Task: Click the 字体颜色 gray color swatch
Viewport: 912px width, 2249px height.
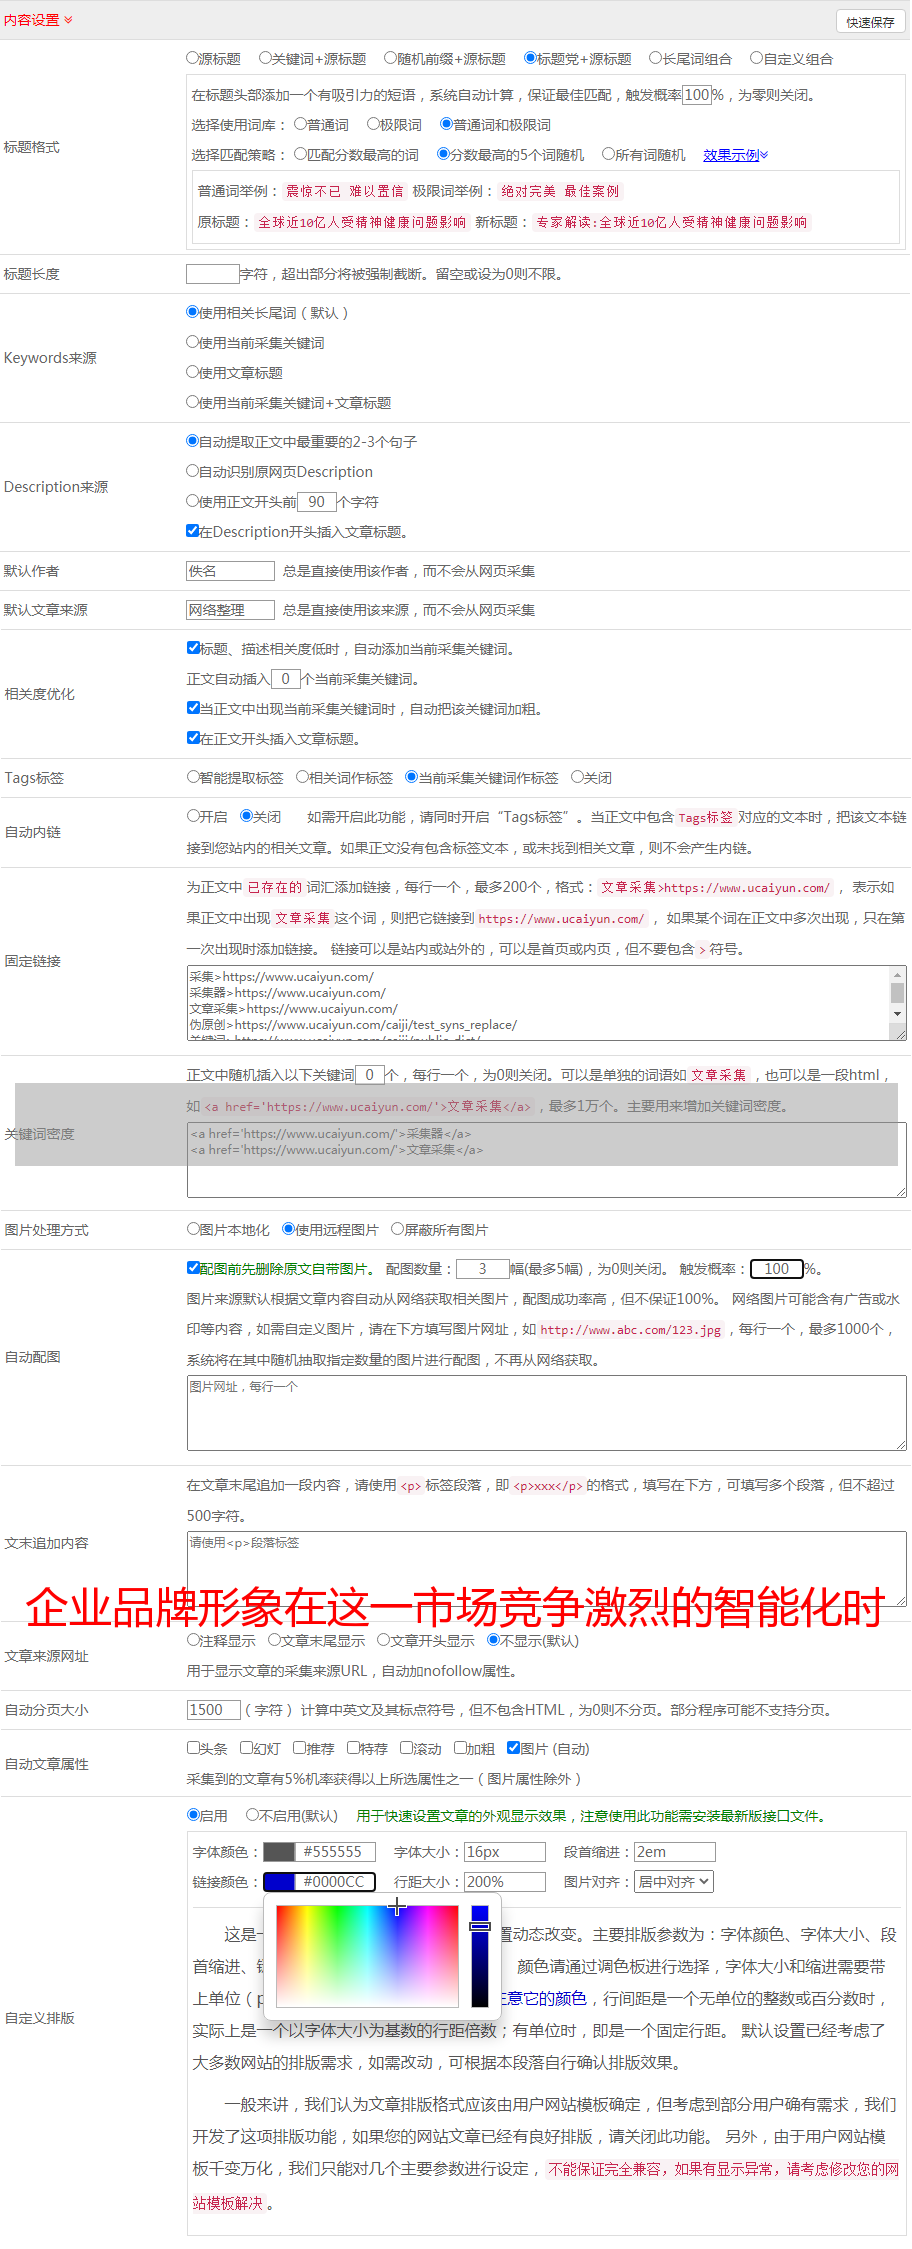Action: point(279,1852)
